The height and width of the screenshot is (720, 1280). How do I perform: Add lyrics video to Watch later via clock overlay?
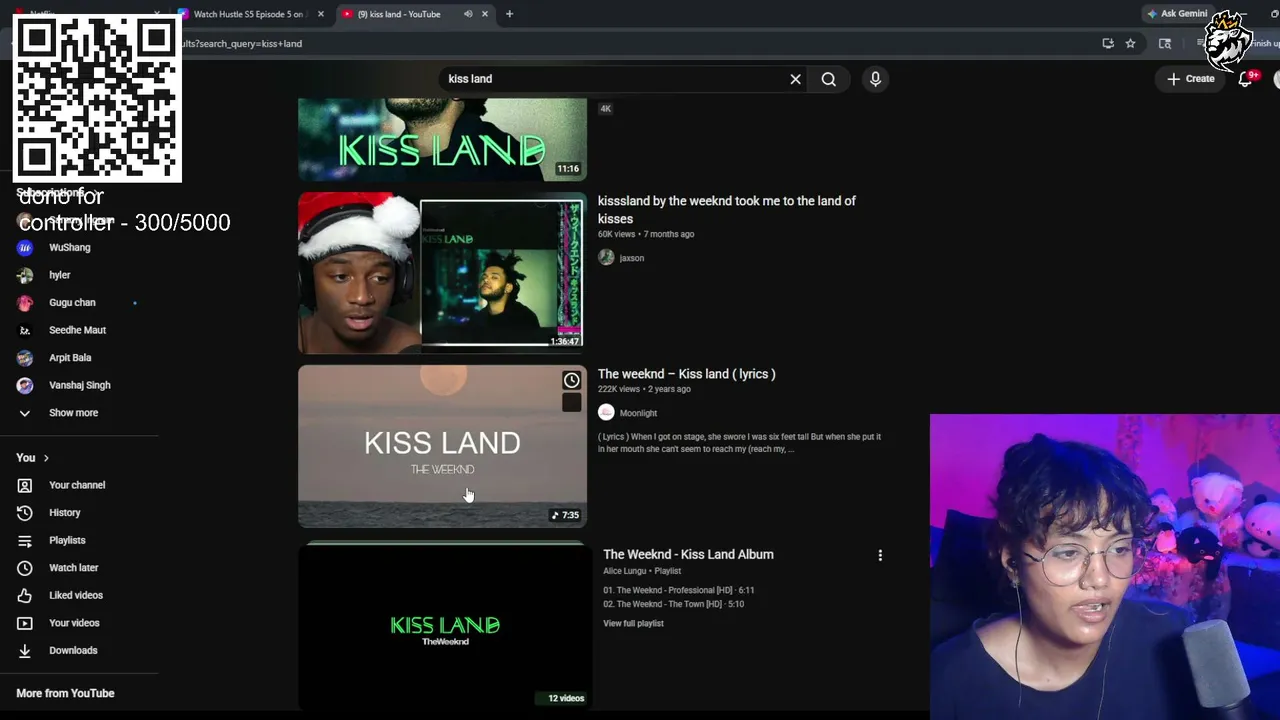[x=571, y=380]
